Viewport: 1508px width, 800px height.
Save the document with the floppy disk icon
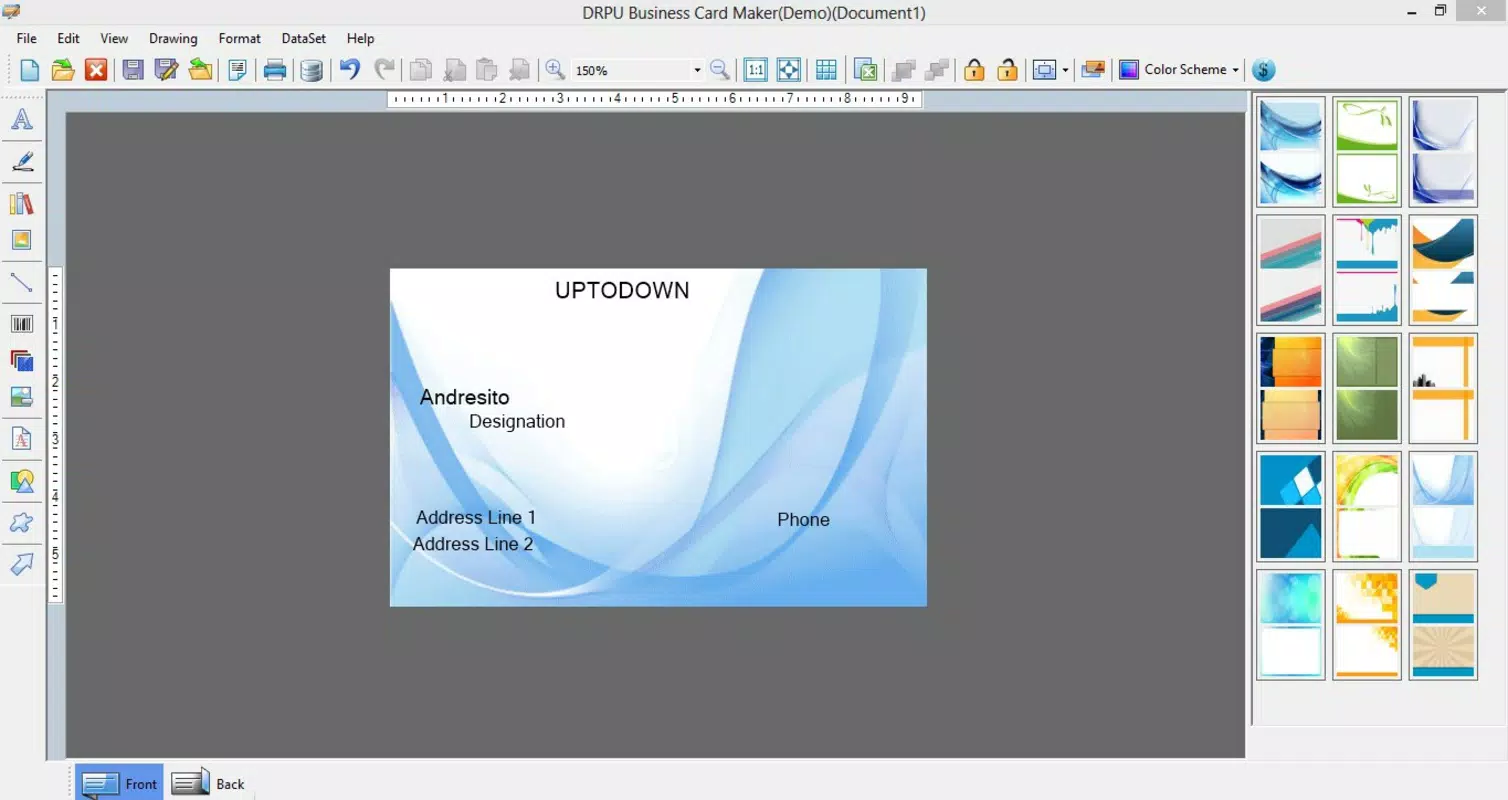[133, 70]
